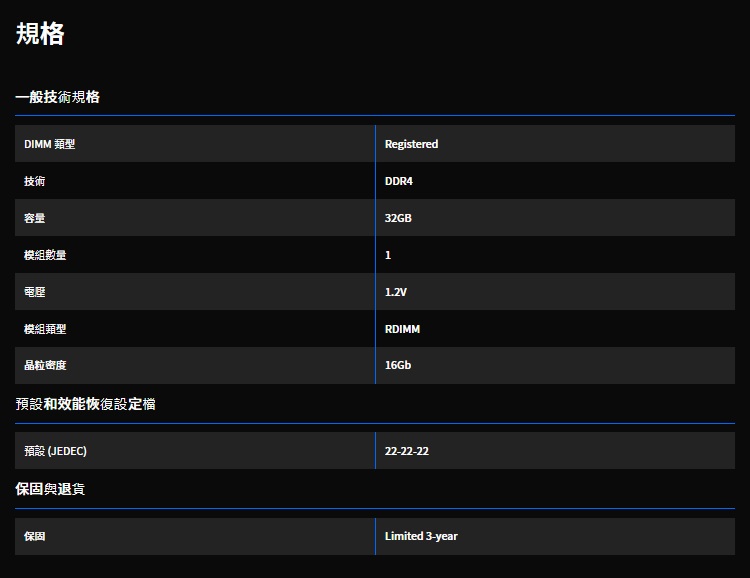Click the 技術 row label
The image size is (750, 578).
35,181
